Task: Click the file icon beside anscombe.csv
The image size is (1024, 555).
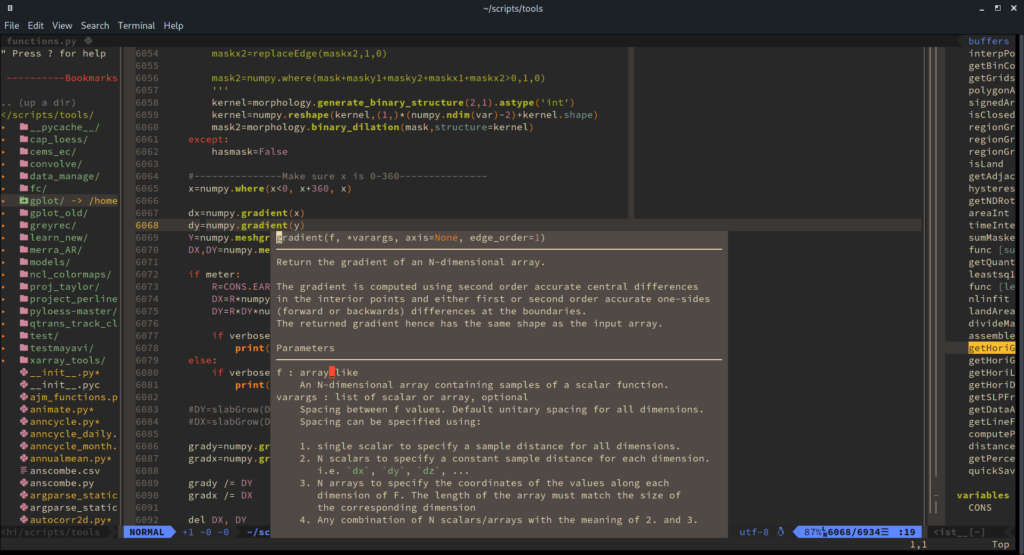Action: [24, 471]
